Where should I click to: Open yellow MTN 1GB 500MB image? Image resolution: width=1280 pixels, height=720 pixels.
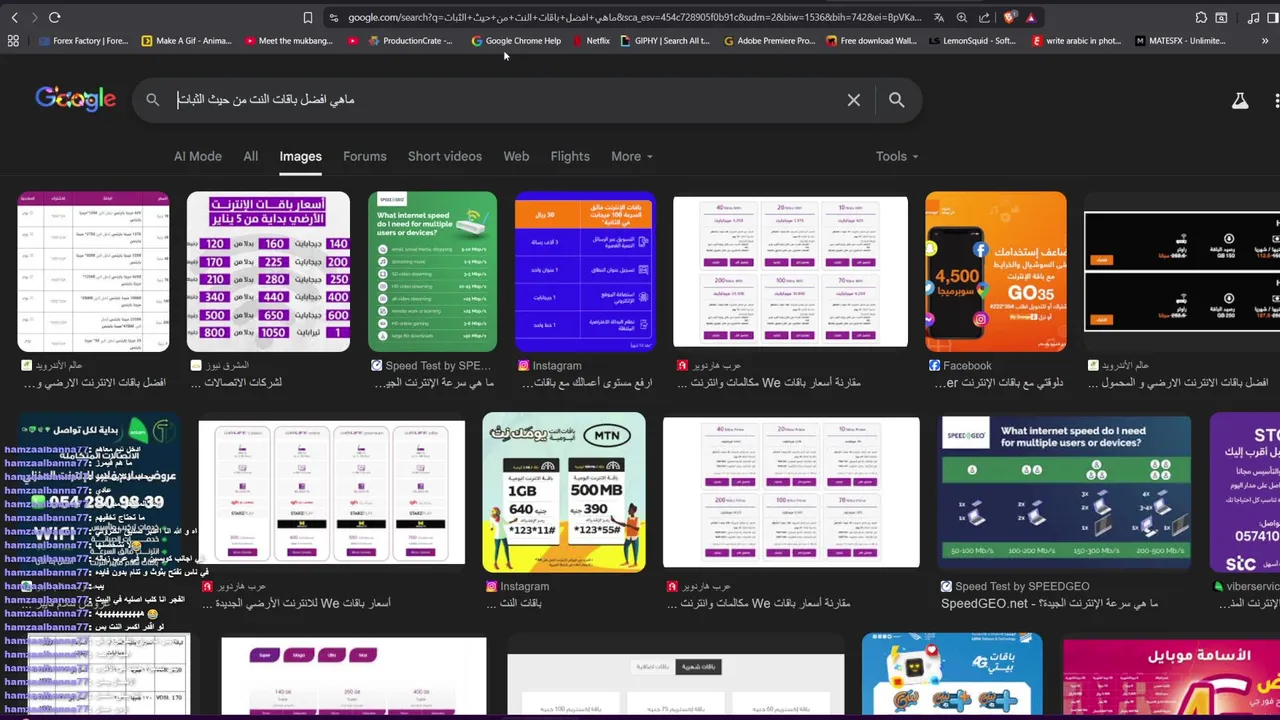(564, 492)
